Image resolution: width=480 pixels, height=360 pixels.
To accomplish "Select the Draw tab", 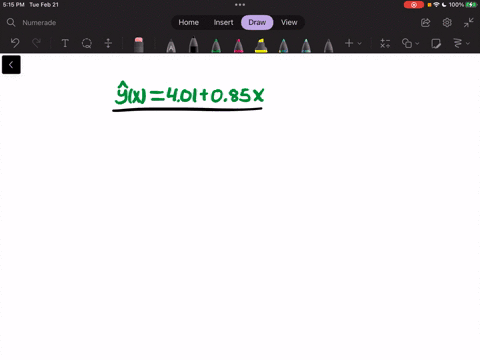I will pyautogui.click(x=257, y=22).
